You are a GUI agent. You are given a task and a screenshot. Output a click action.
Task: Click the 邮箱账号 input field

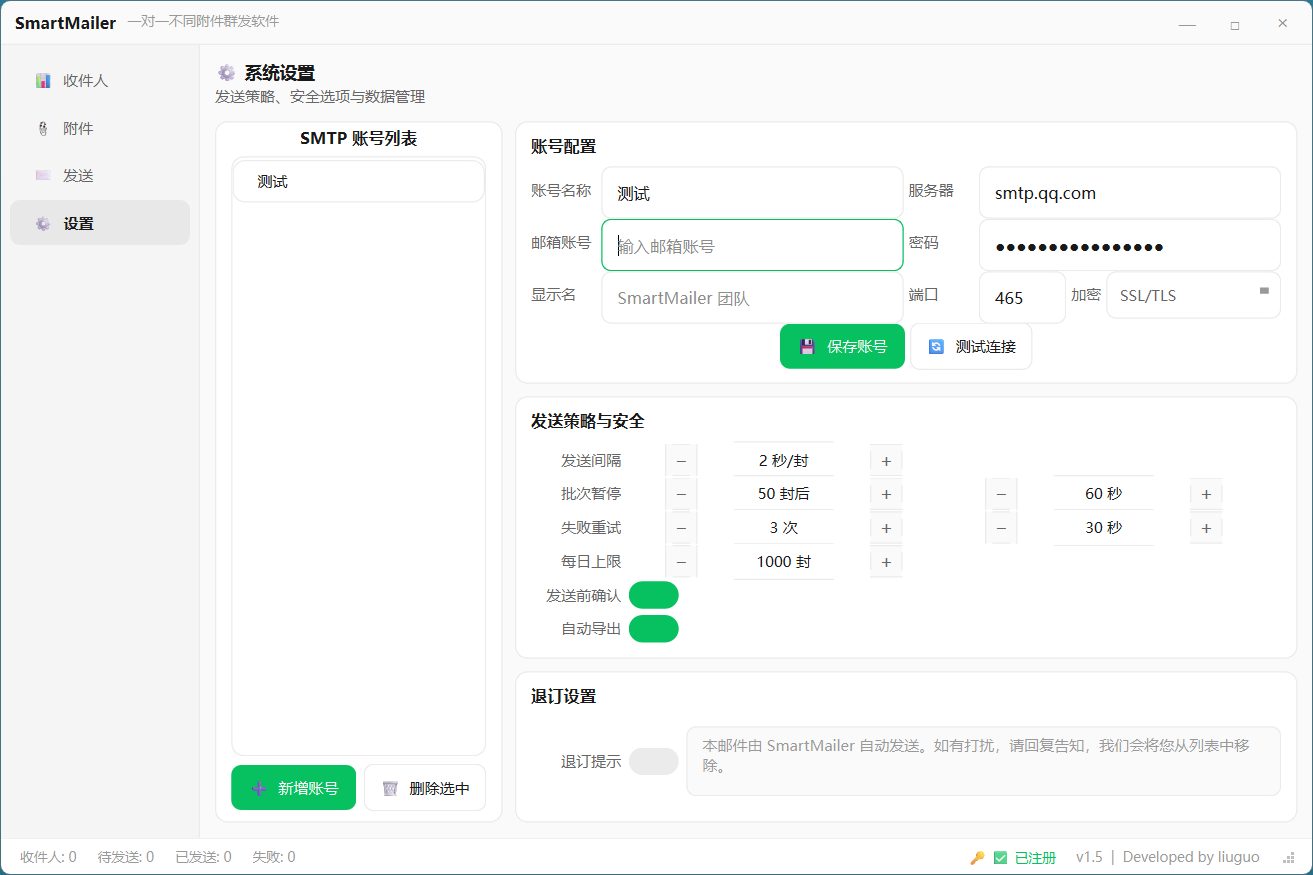point(752,245)
